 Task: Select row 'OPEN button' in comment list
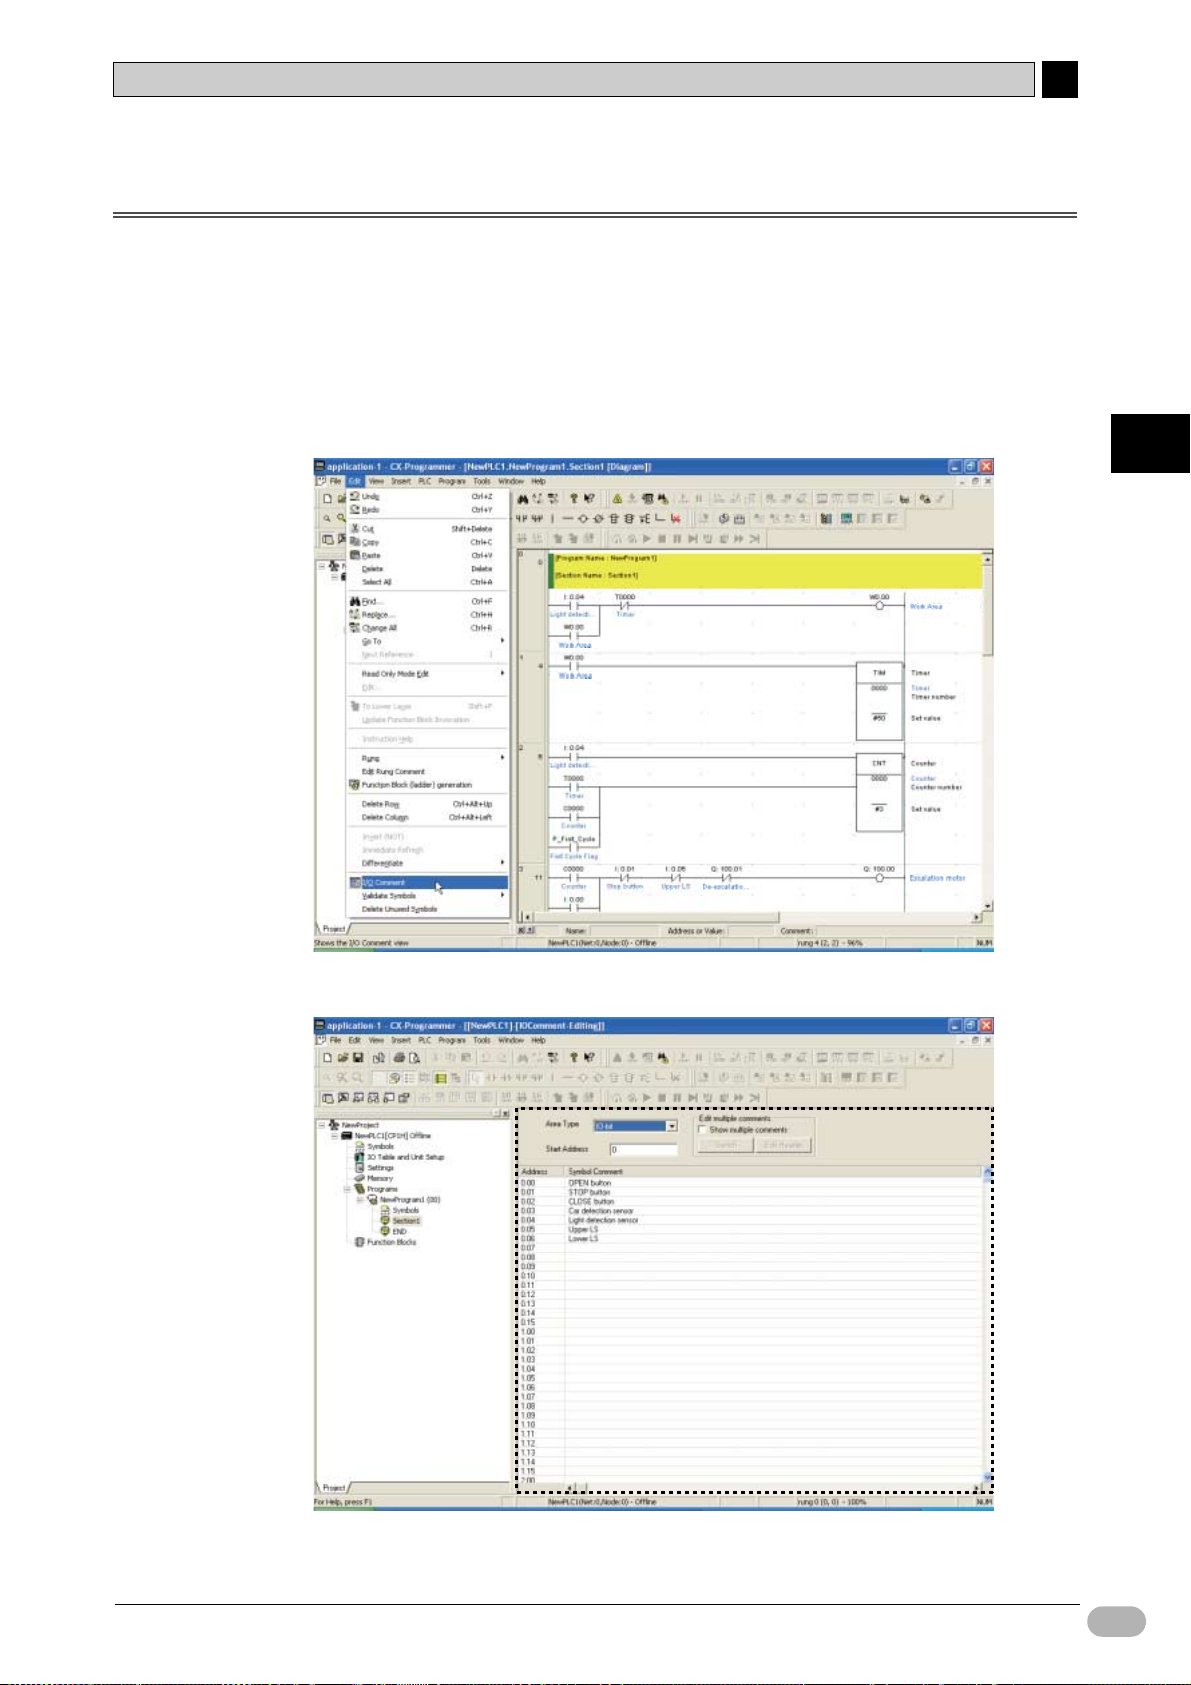pyautogui.click(x=750, y=1183)
